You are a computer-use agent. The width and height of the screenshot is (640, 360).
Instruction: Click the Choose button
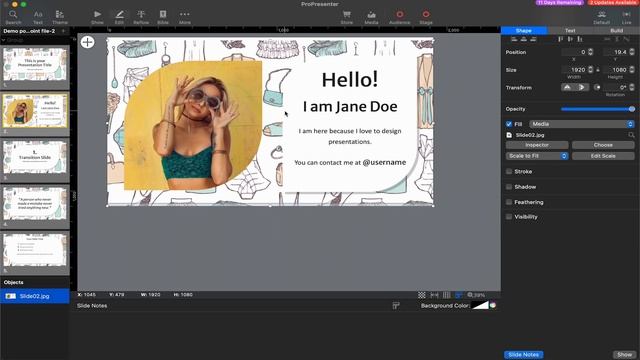(x=603, y=145)
